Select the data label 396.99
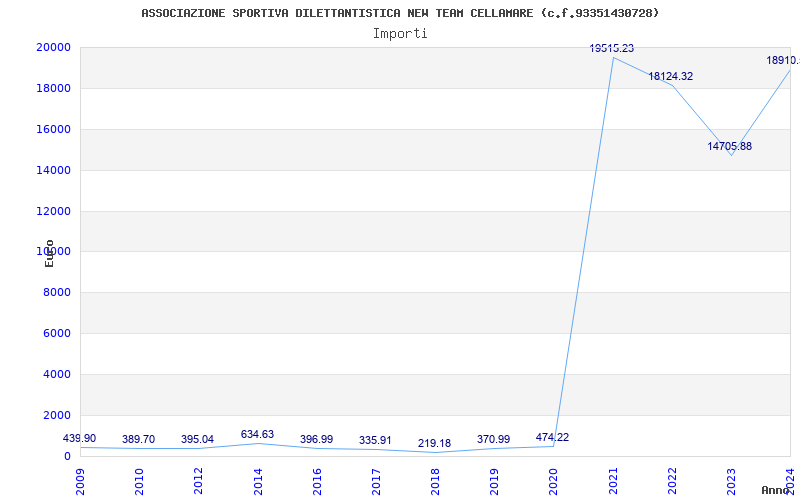800x500 pixels. tap(316, 439)
